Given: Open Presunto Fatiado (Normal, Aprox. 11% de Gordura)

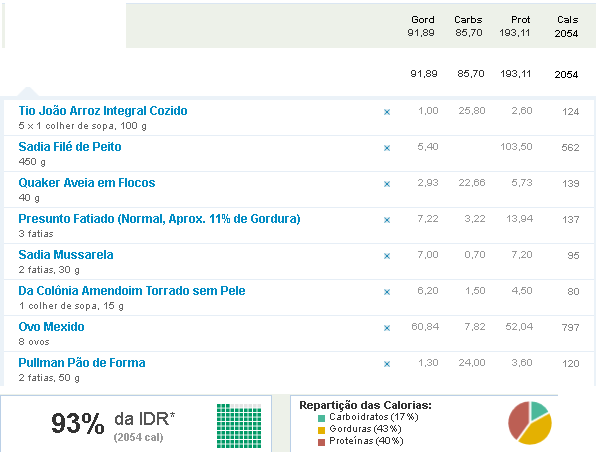Looking at the screenshot, I should point(160,219).
